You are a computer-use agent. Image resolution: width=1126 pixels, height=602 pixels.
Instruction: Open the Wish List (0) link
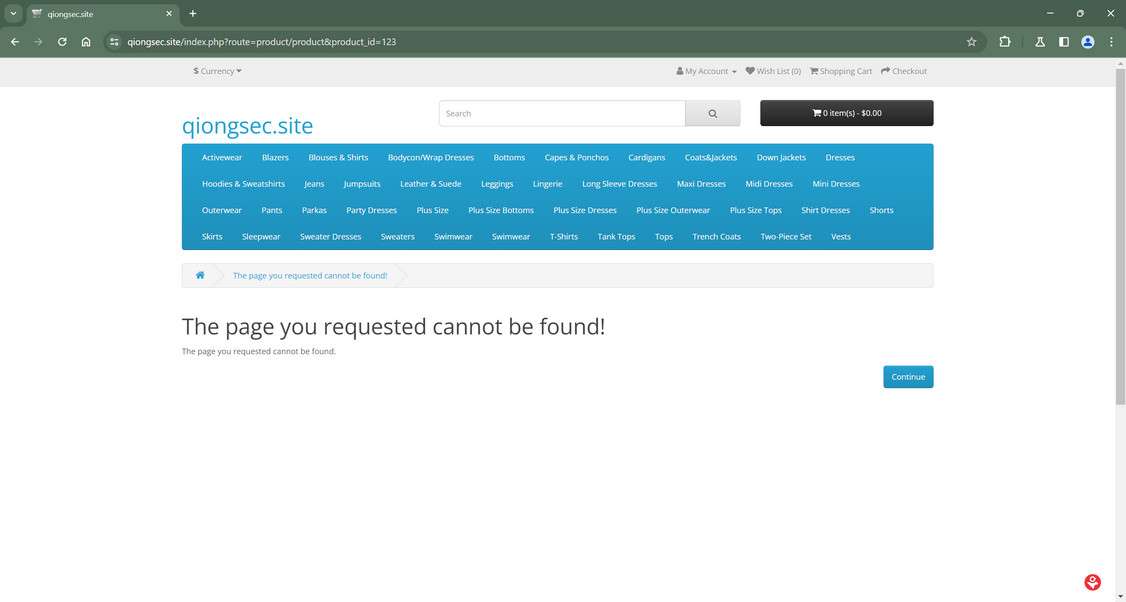tap(780, 71)
